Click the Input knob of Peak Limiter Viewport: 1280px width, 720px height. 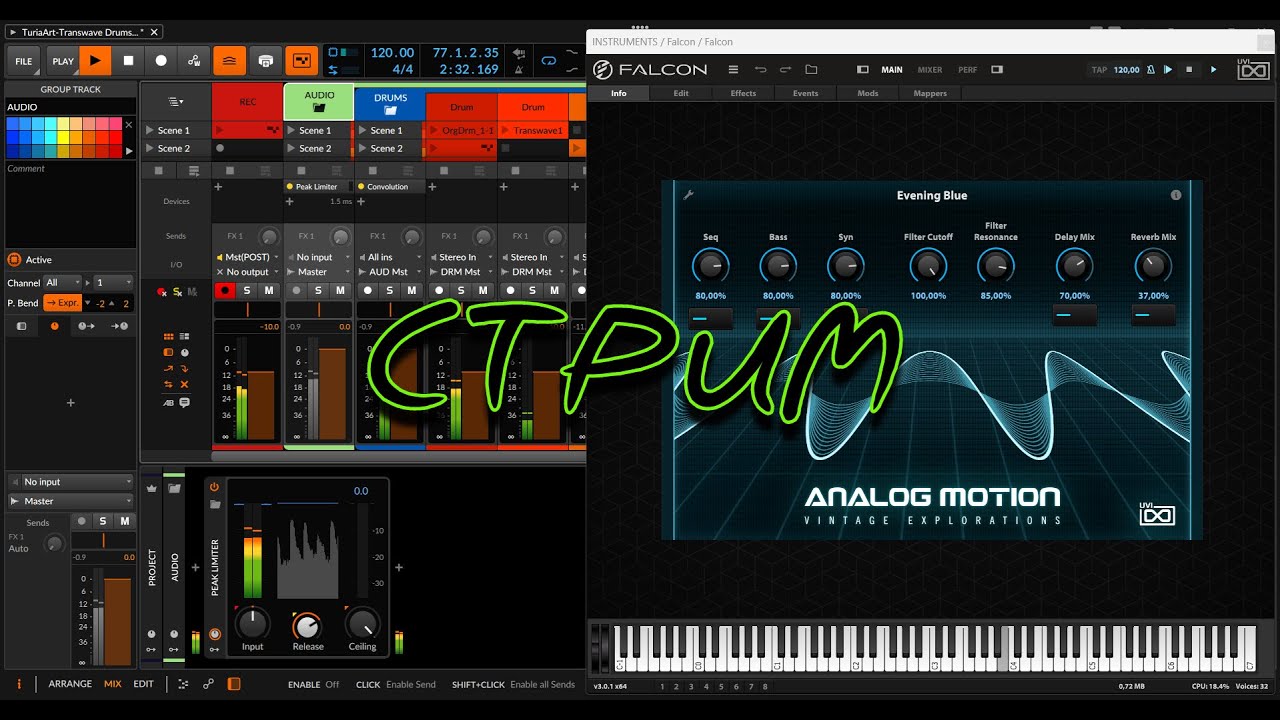pos(252,624)
